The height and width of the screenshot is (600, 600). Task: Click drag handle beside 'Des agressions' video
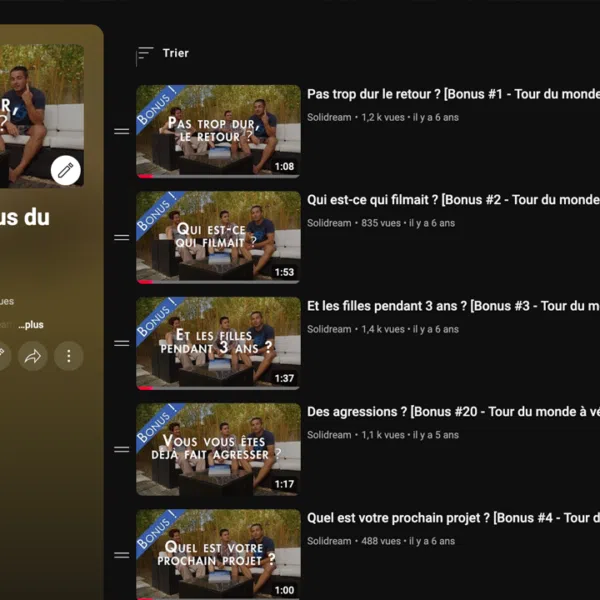point(122,450)
